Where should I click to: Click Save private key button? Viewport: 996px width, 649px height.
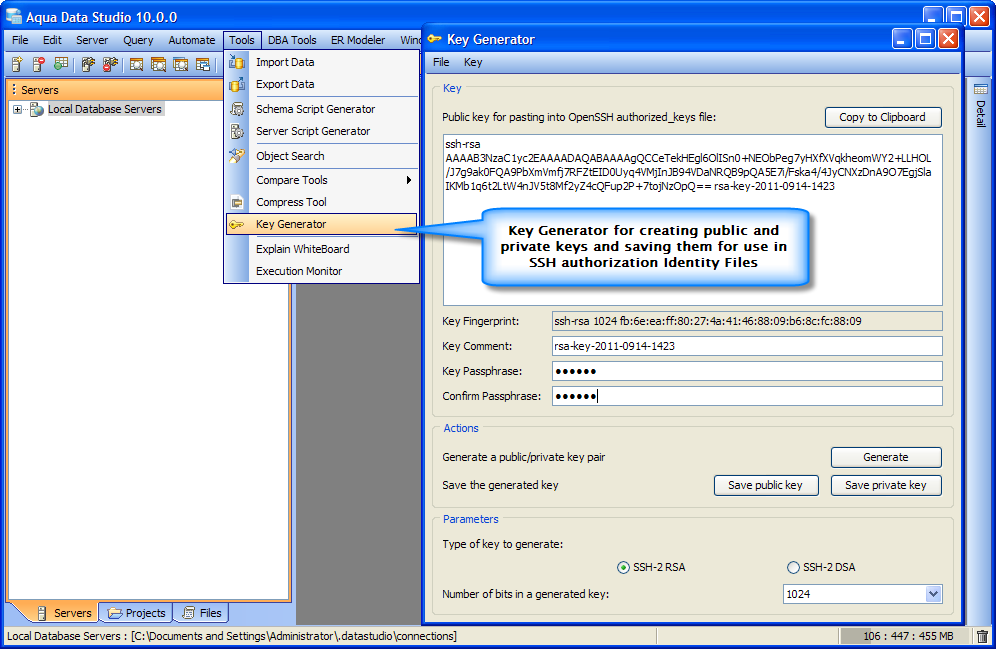tap(886, 485)
